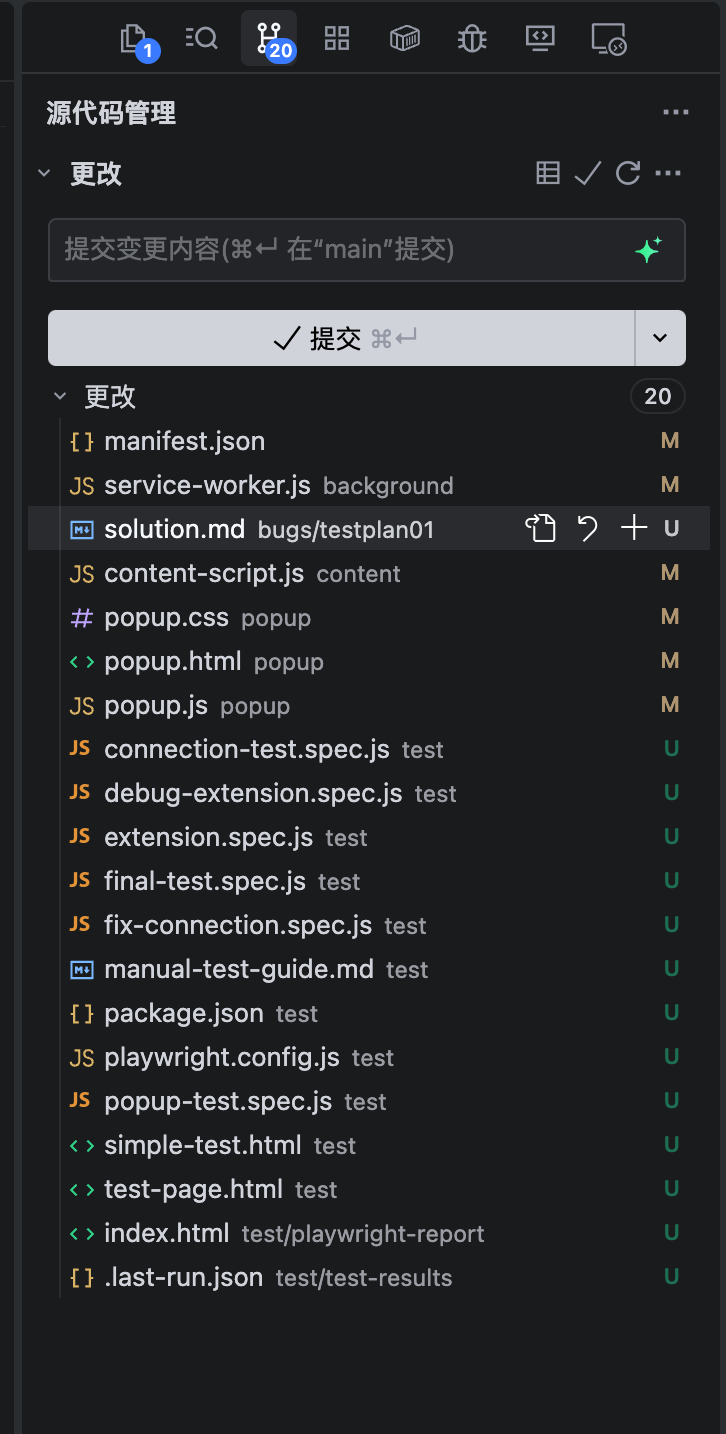This screenshot has height=1434, width=726.
Task: Select manifest.json in the changes list
Action: 184,441
